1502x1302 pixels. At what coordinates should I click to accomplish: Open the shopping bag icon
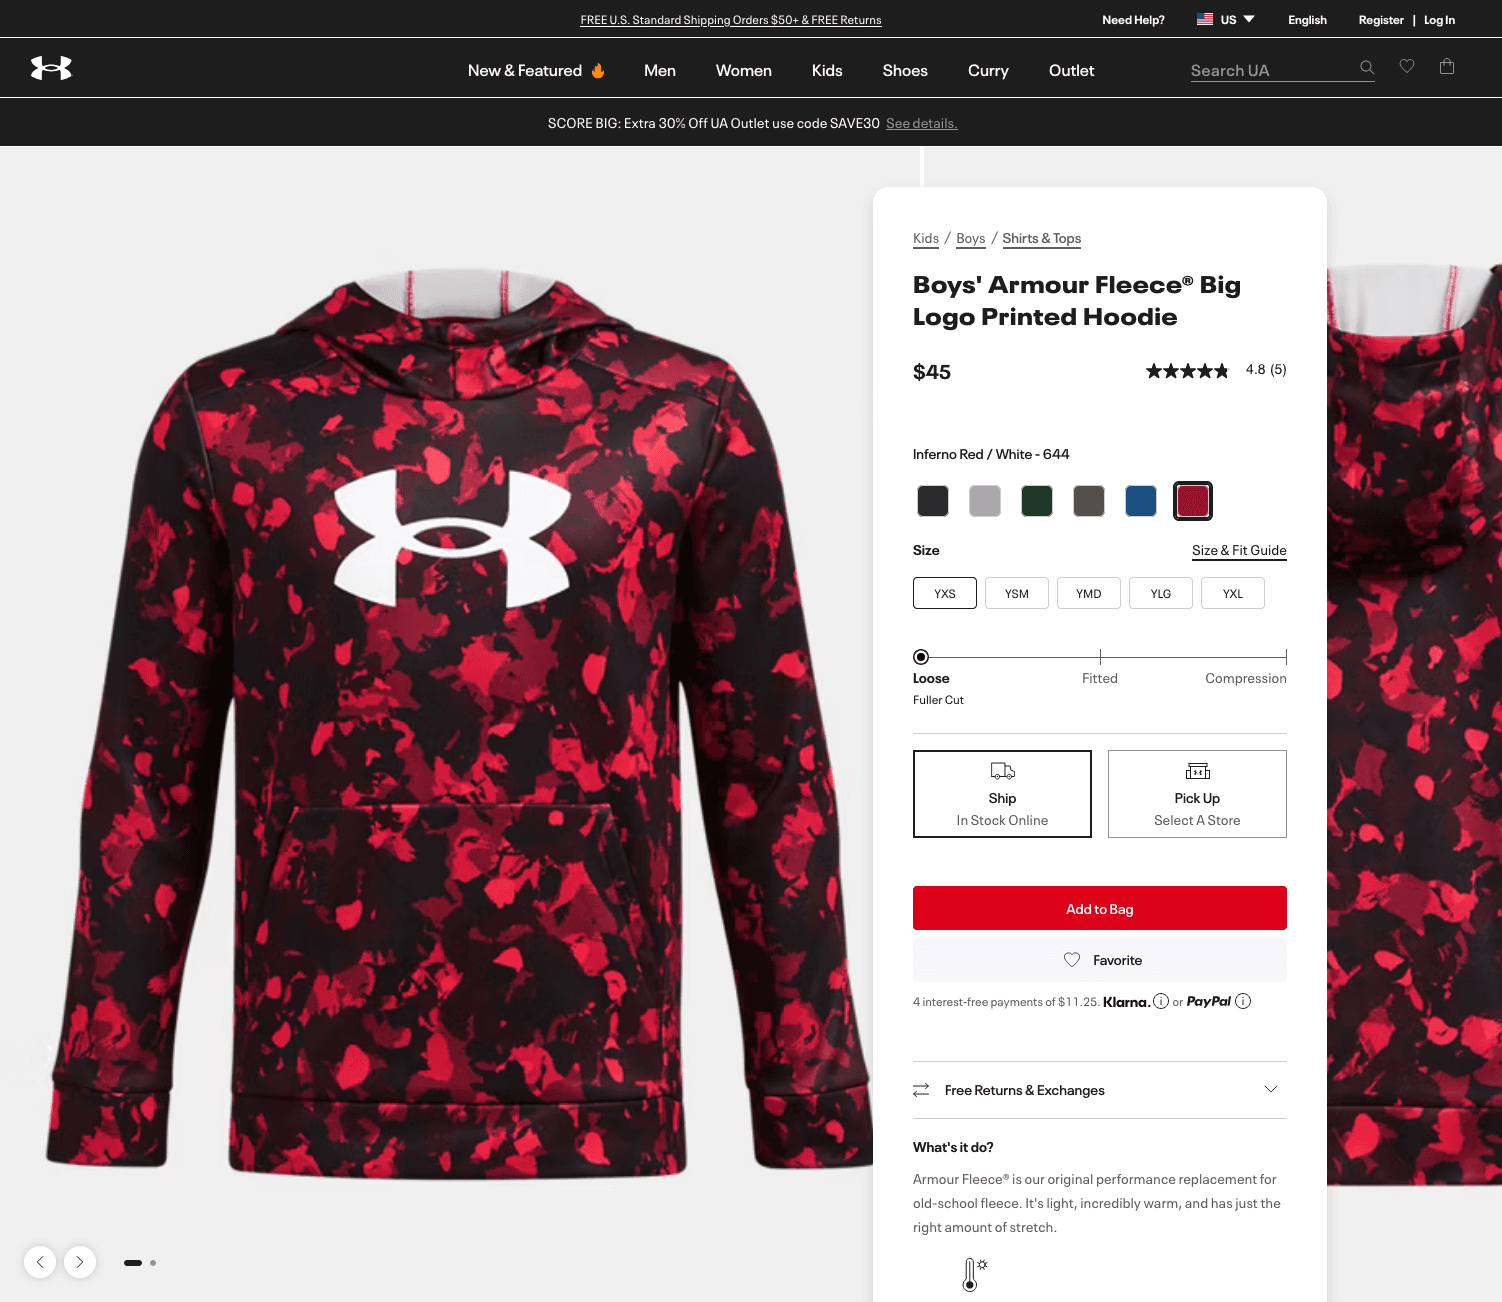point(1447,66)
